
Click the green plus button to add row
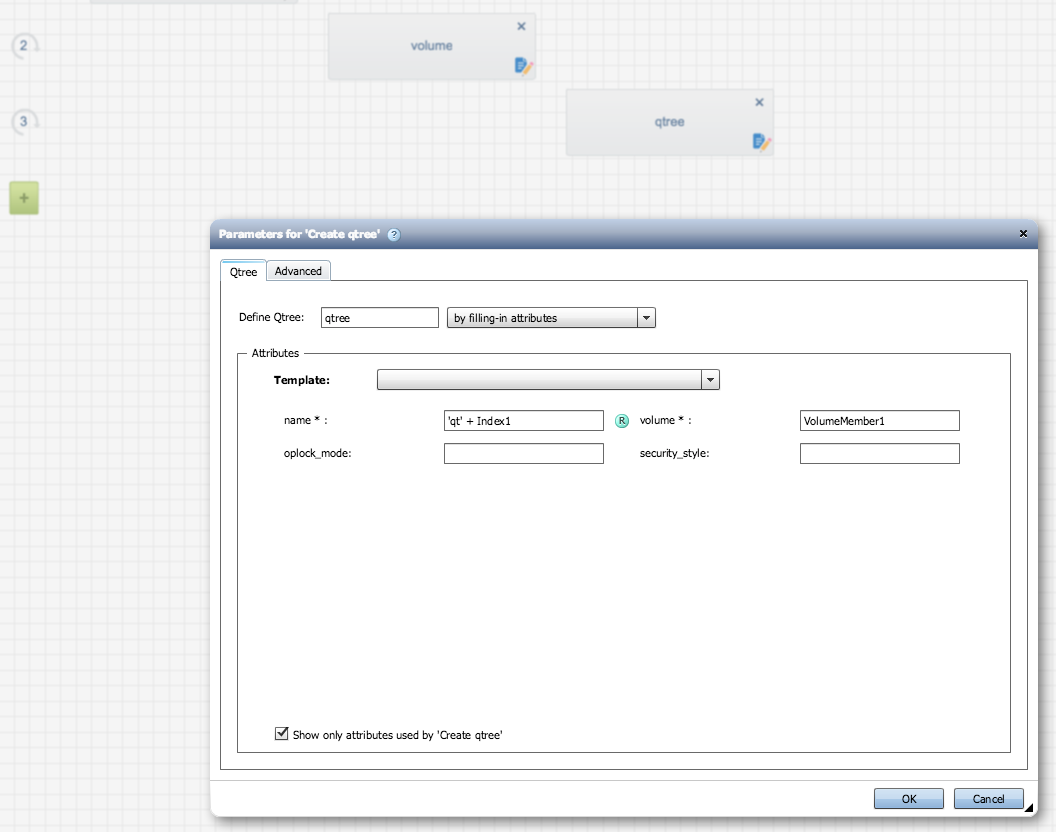[x=24, y=198]
